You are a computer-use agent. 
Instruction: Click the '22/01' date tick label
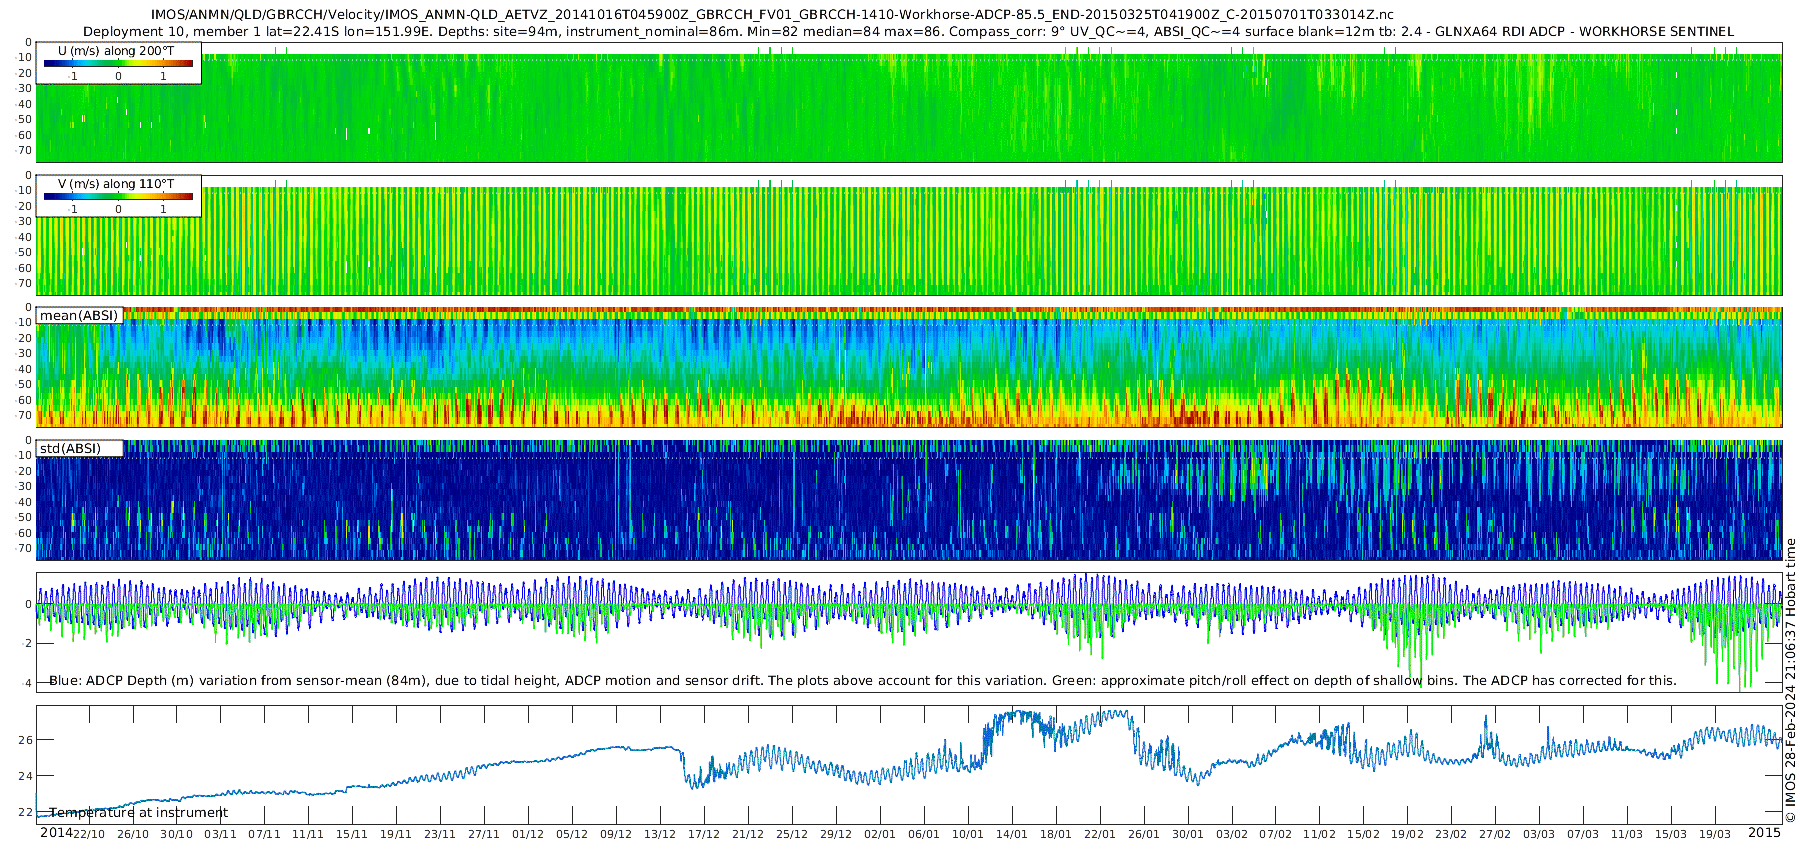[x=1100, y=834]
